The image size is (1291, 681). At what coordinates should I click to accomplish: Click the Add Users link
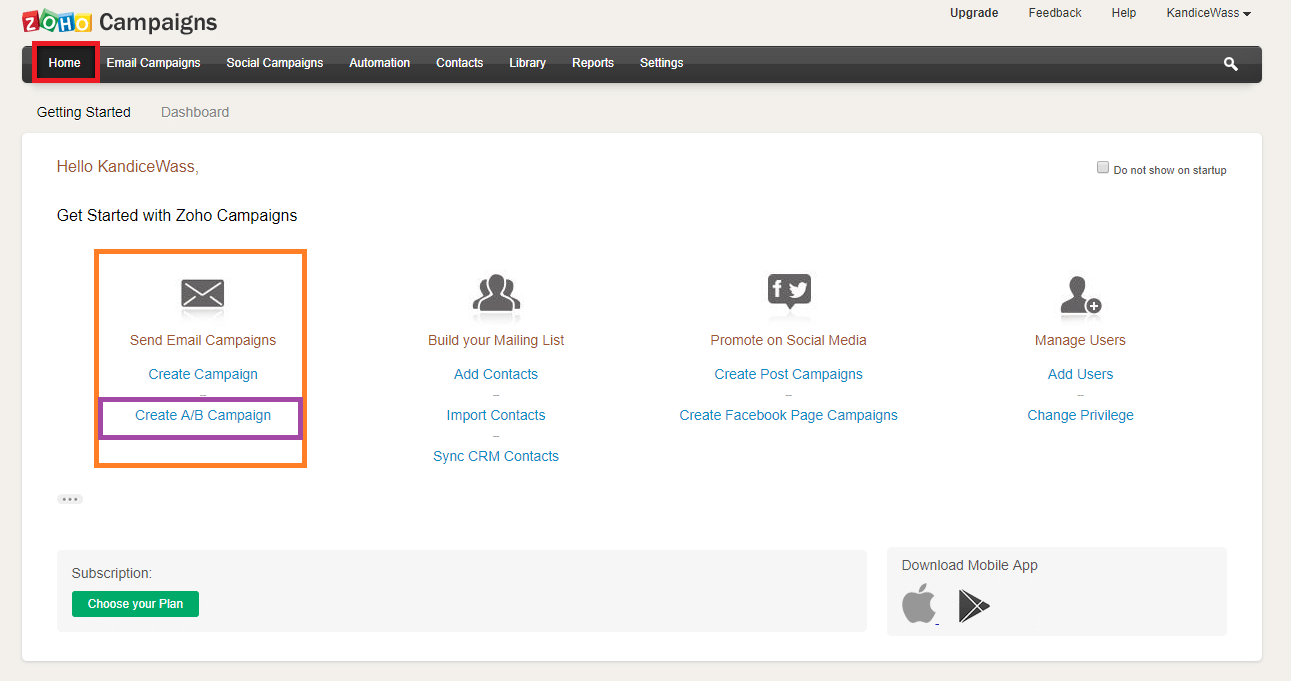pos(1081,374)
